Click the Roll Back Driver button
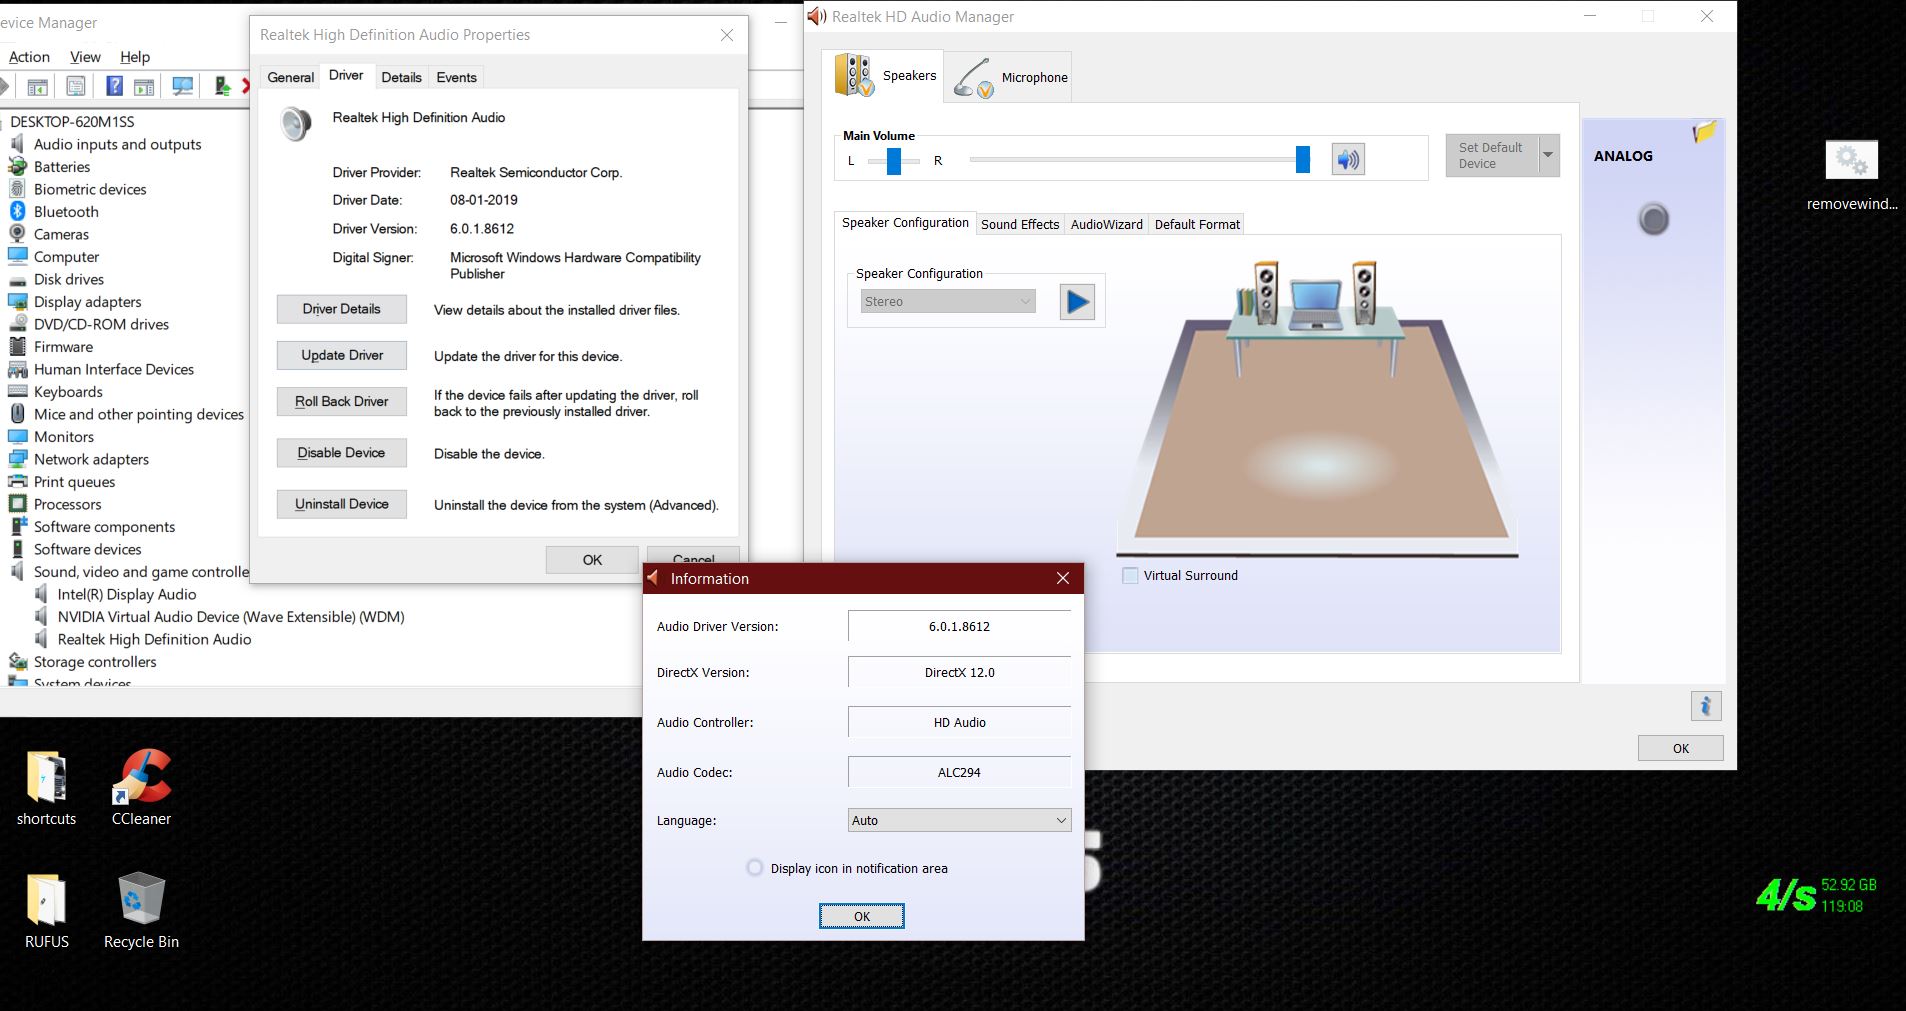Screen dimensions: 1906x1011 342,401
